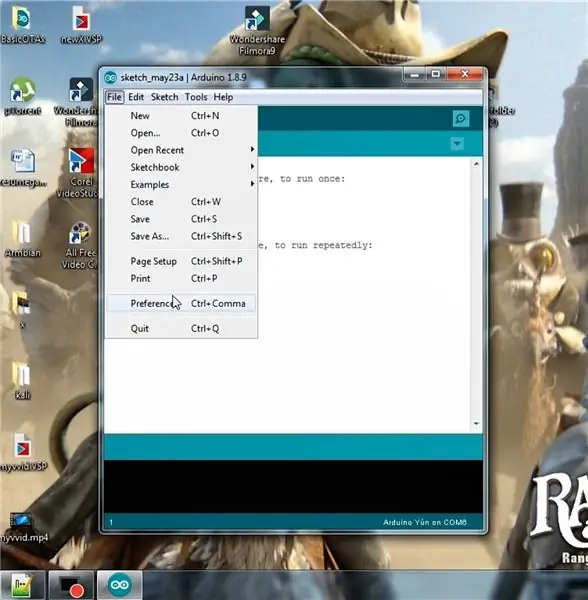Screen dimensions: 588x600
Task: Open the Tools menu
Action: click(x=196, y=97)
